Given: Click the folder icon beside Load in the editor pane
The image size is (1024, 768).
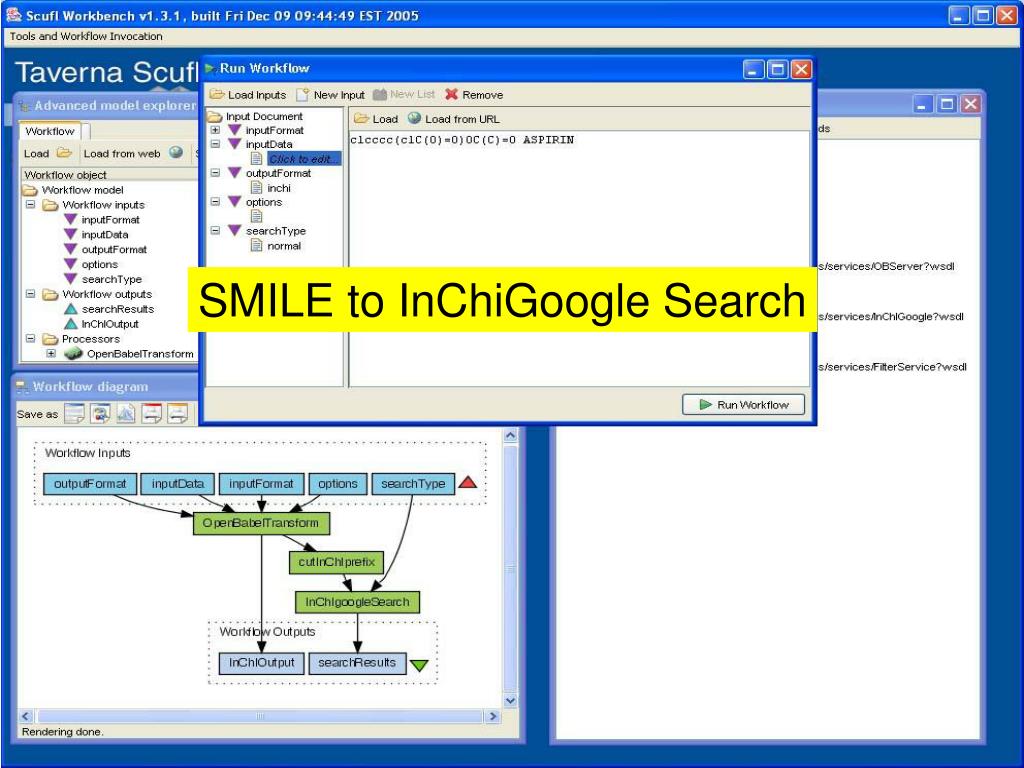Looking at the screenshot, I should point(361,118).
